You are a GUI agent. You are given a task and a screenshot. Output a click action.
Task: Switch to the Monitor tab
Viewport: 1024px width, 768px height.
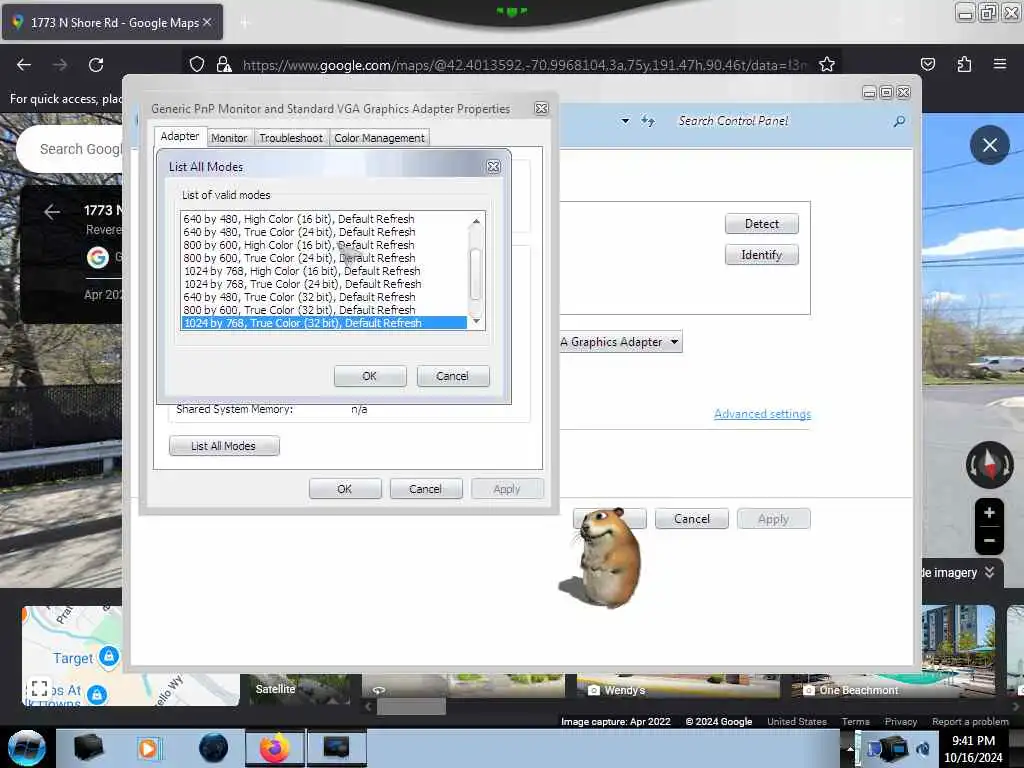pyautogui.click(x=229, y=138)
